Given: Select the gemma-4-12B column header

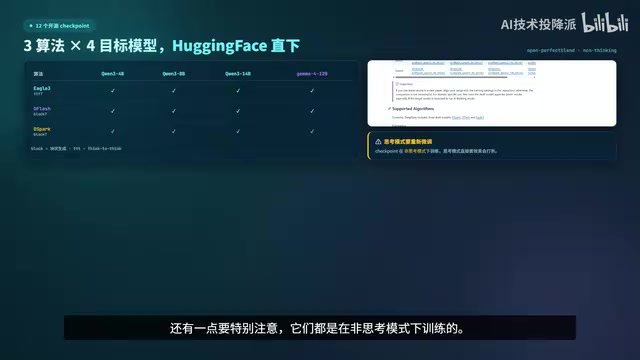Looking at the screenshot, I should (x=312, y=74).
